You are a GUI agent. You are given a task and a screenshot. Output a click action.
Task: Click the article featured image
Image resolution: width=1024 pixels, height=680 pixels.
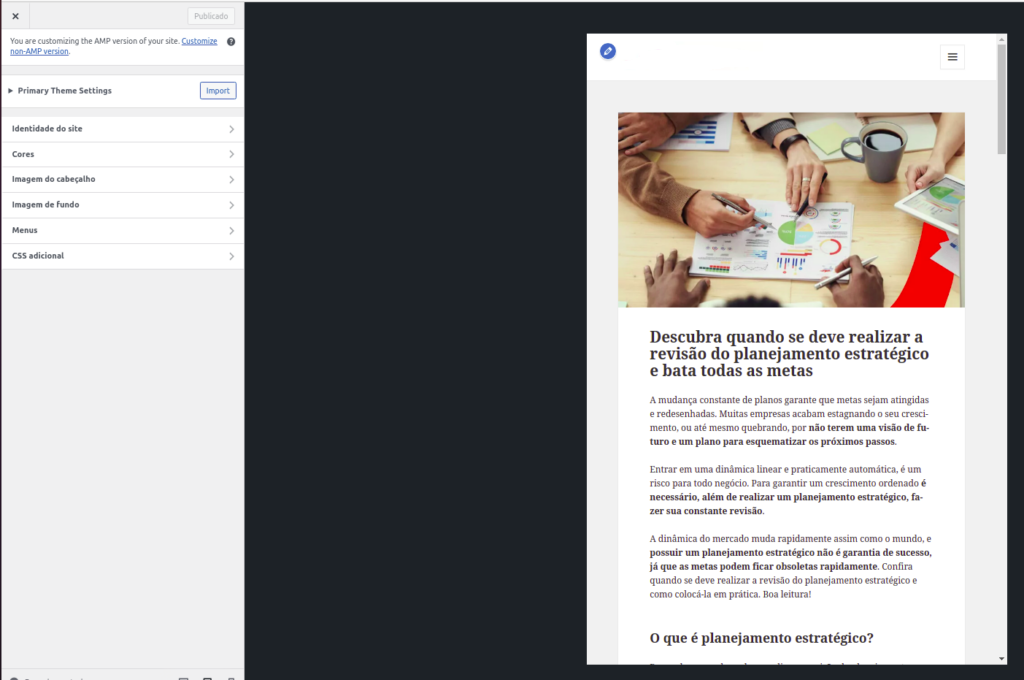point(791,210)
